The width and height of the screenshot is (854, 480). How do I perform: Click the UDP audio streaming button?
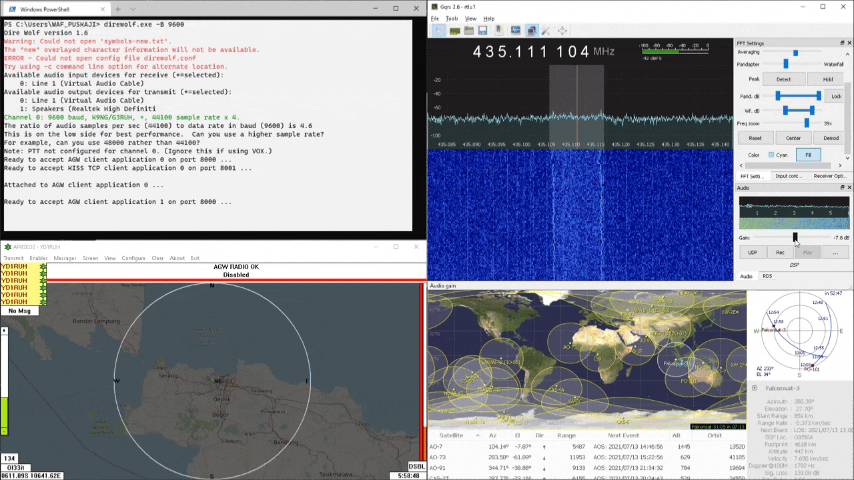pos(752,253)
